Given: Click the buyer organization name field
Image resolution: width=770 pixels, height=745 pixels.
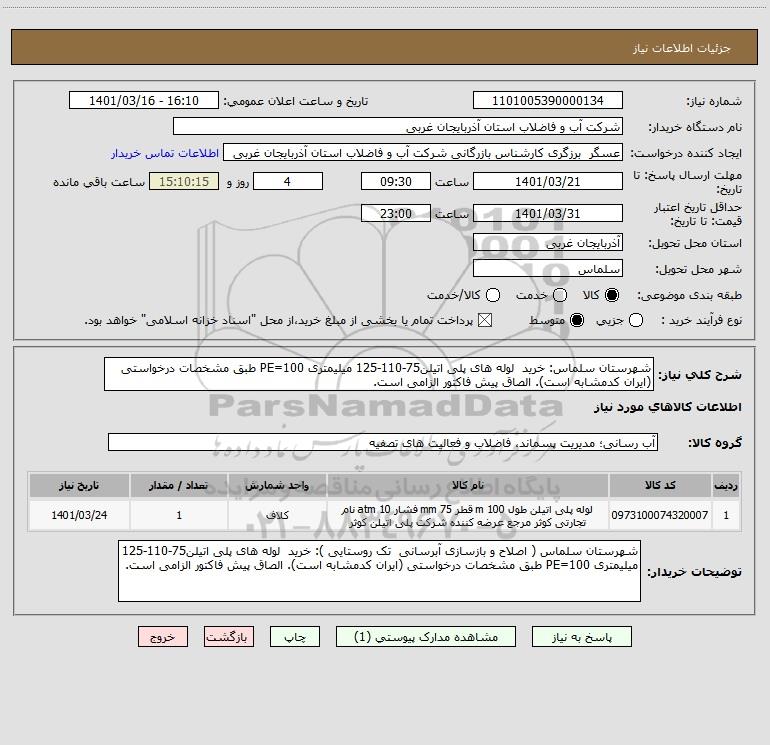Looking at the screenshot, I should point(398,127).
